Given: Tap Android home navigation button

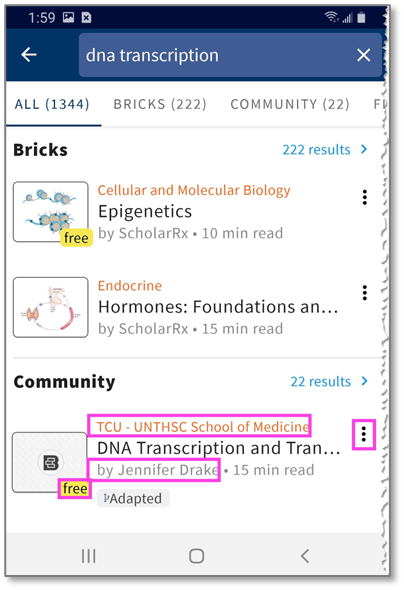Looking at the screenshot, I should coord(196,556).
